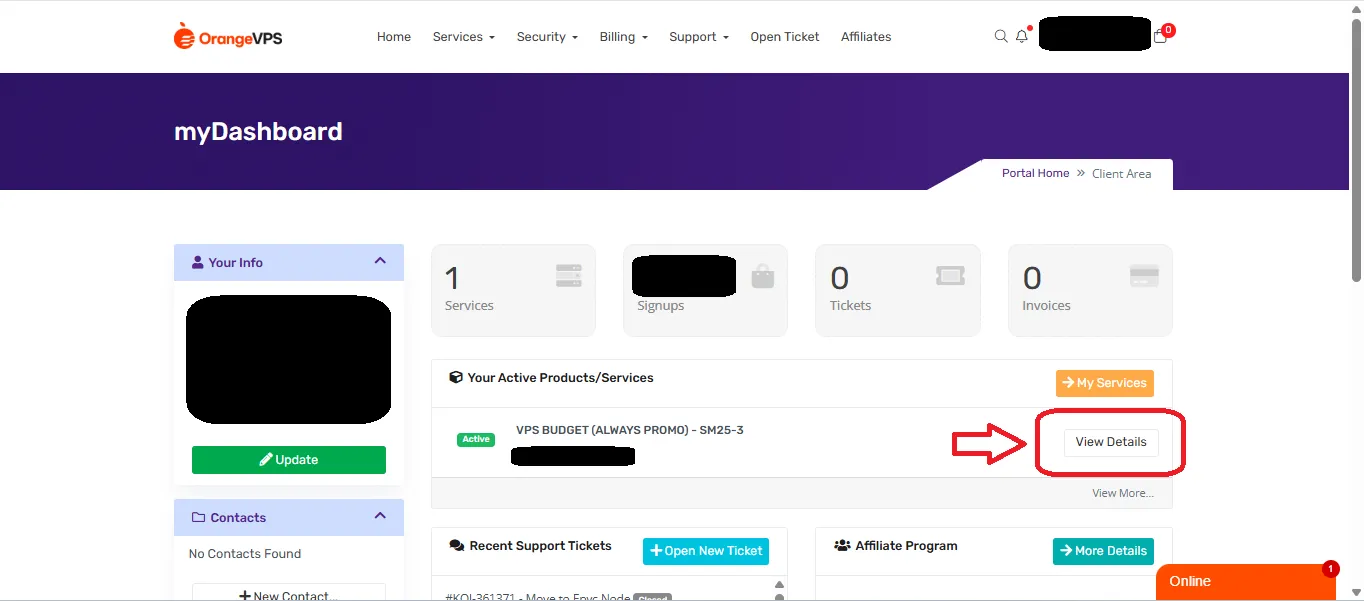Click the Invoices credit card icon

click(1143, 275)
